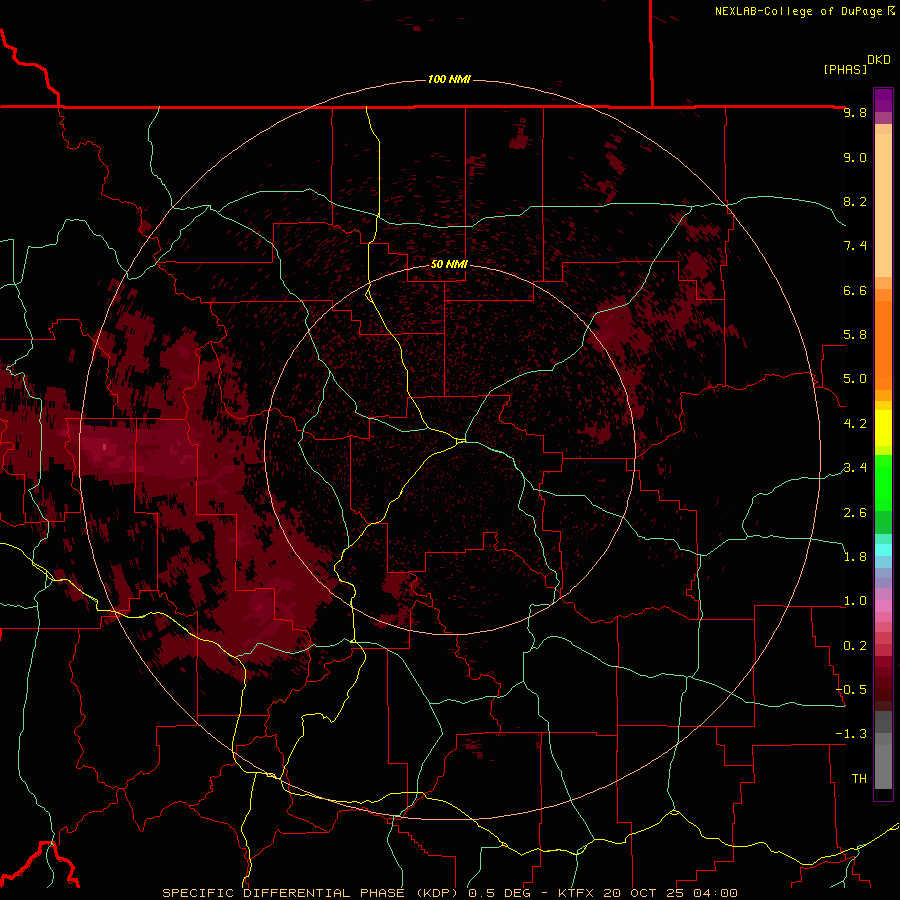Pick the cyan color bar segment

pos(883,550)
